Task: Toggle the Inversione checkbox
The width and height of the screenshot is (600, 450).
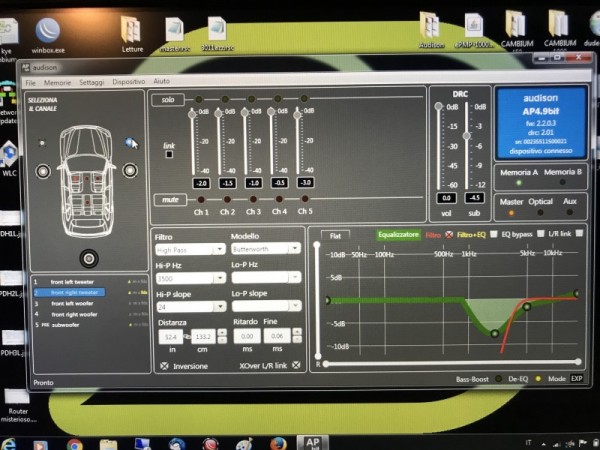Action: [164, 366]
